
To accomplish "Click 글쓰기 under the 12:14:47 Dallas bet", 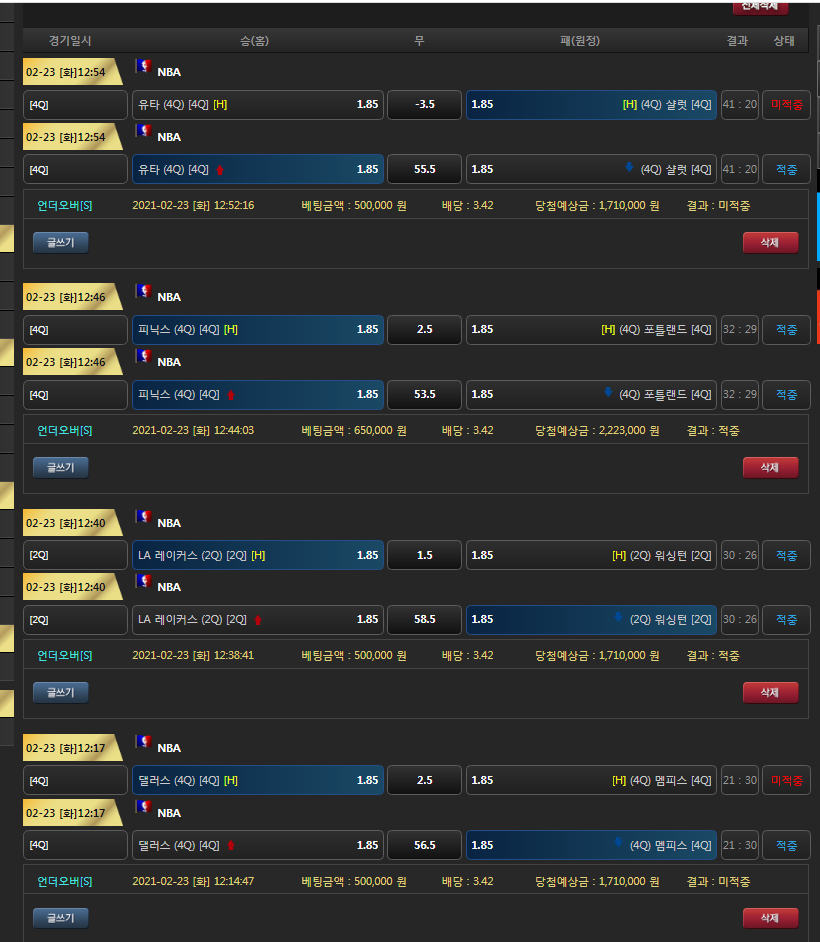I will [61, 917].
